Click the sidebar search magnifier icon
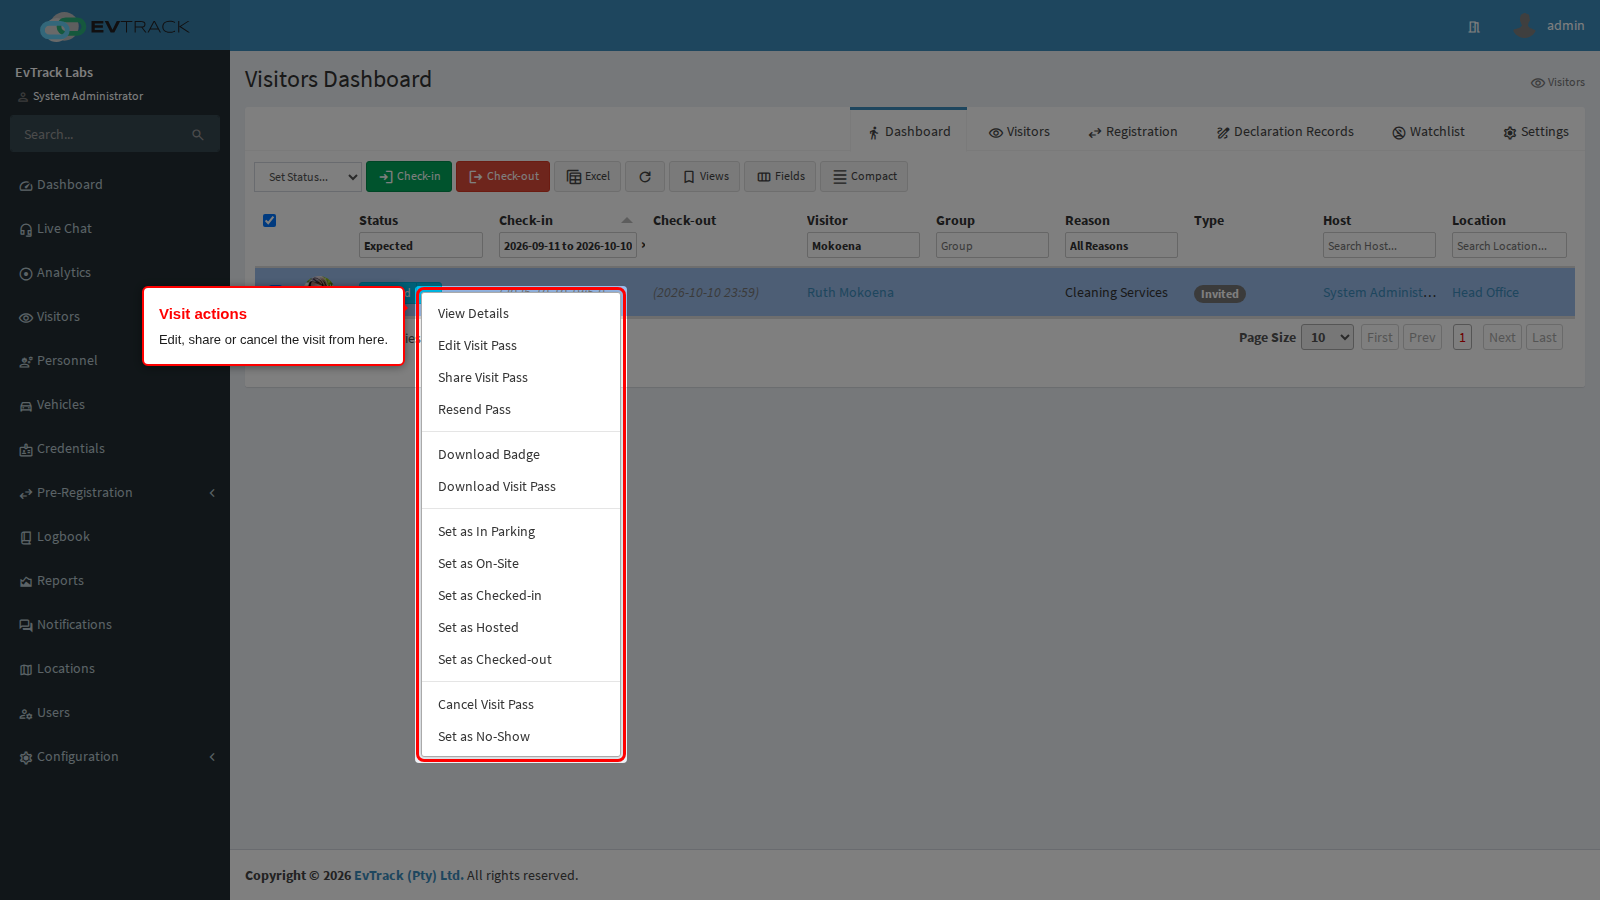Image resolution: width=1600 pixels, height=900 pixels. [x=198, y=135]
